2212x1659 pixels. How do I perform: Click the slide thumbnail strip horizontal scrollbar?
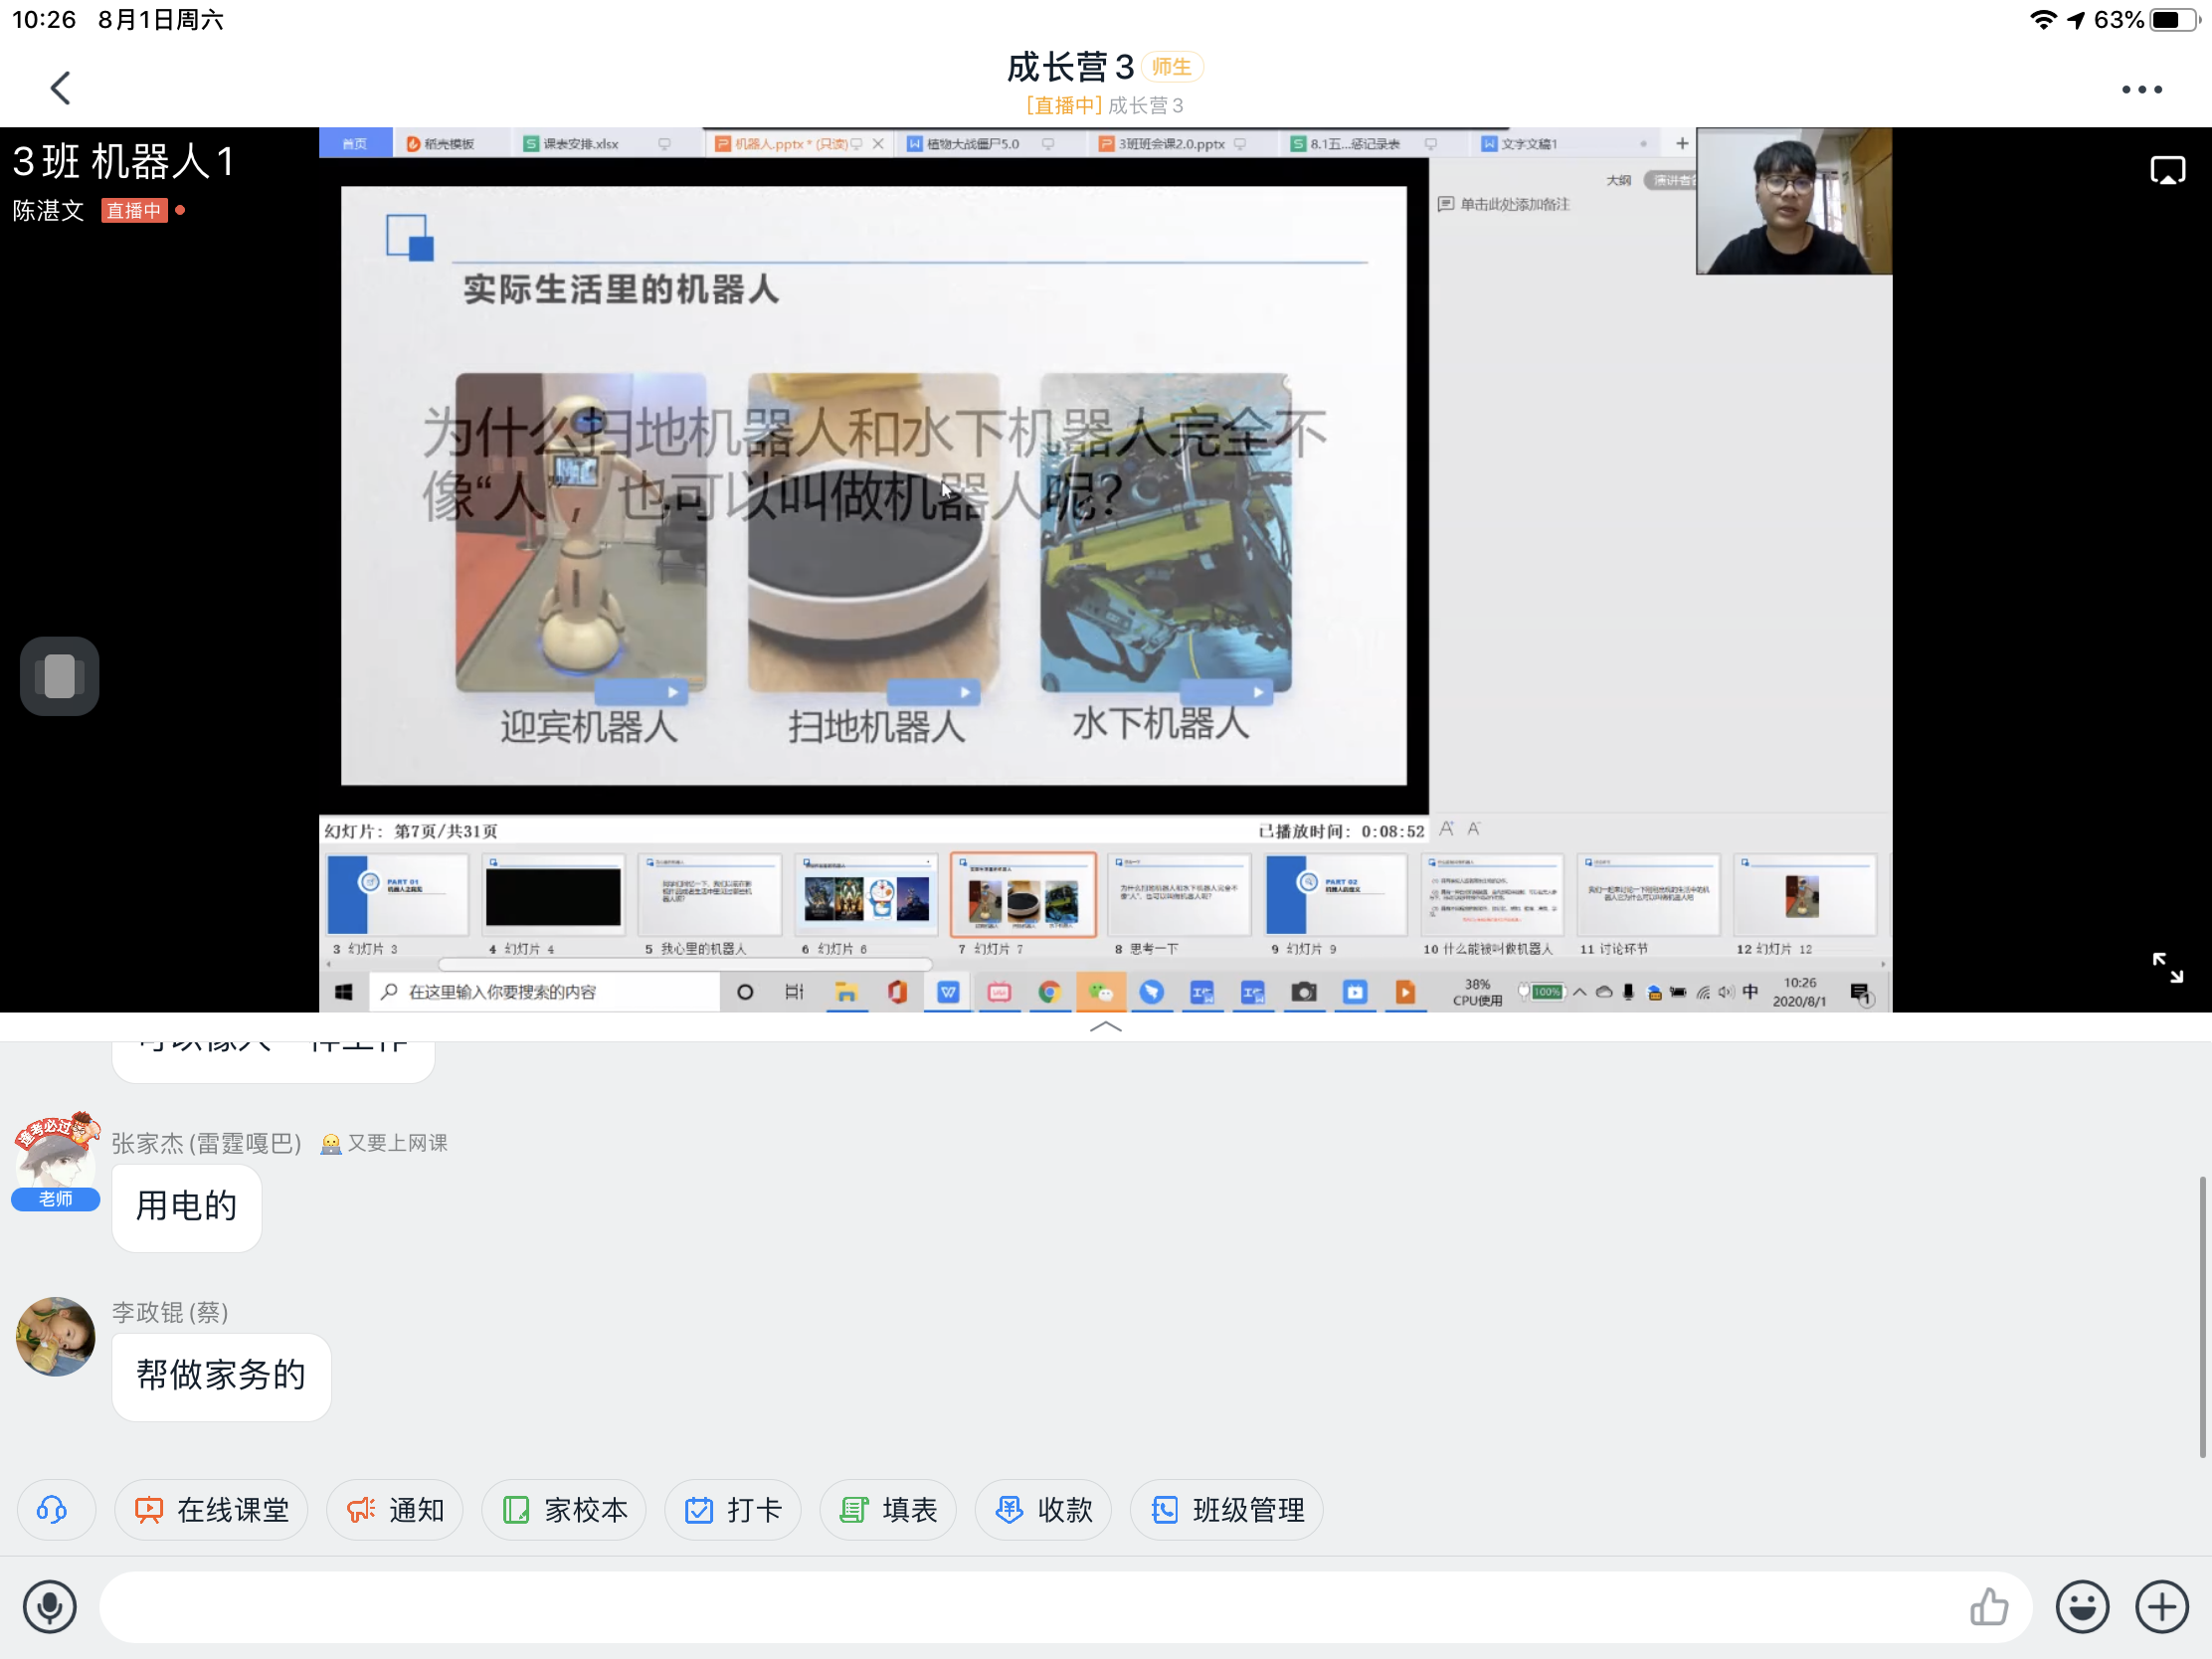685,964
